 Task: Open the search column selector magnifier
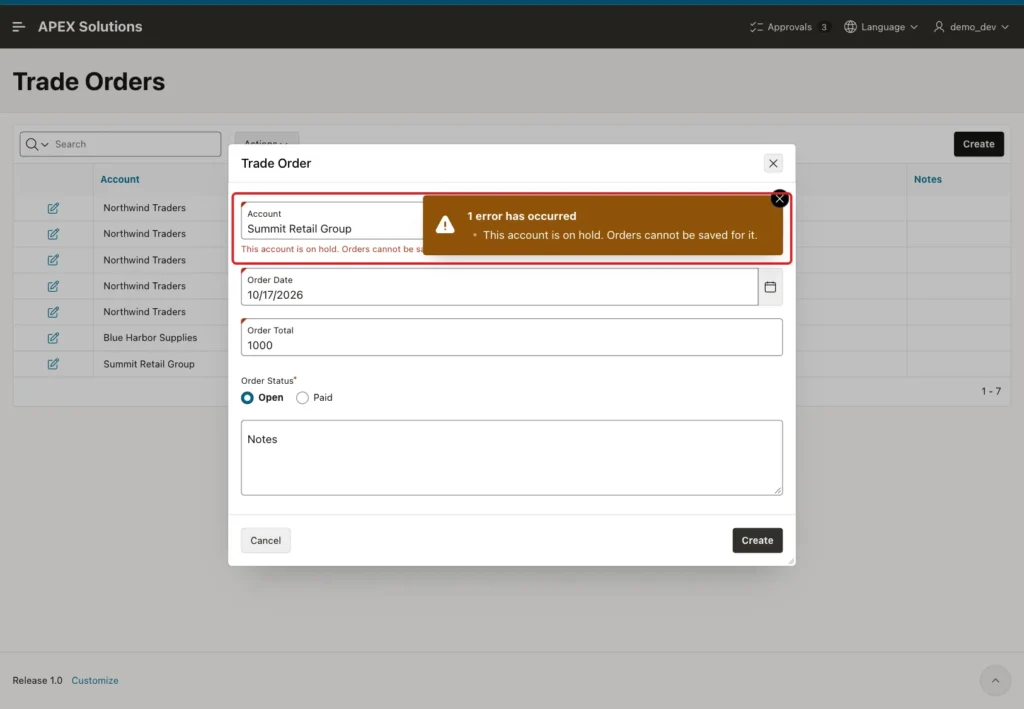point(37,144)
